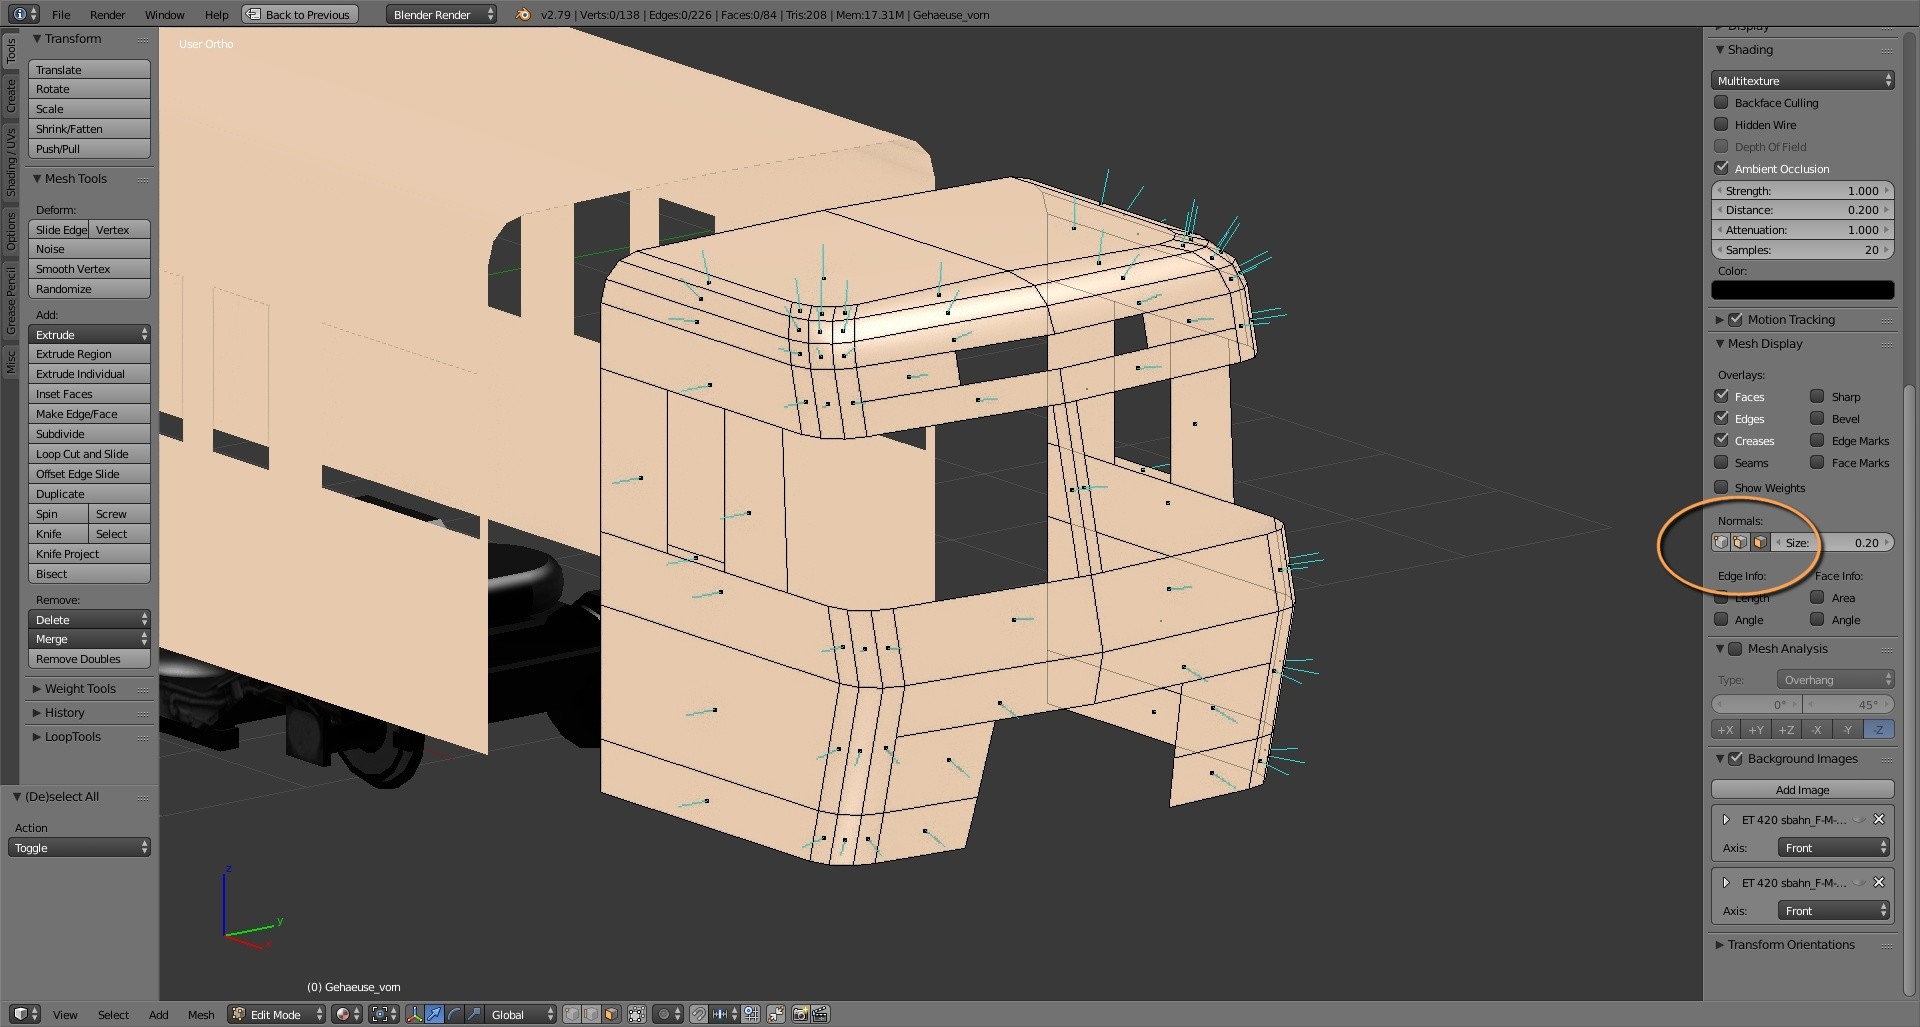The image size is (1920, 1027).
Task: Open the Mesh menu in viewport header
Action: coord(201,1014)
